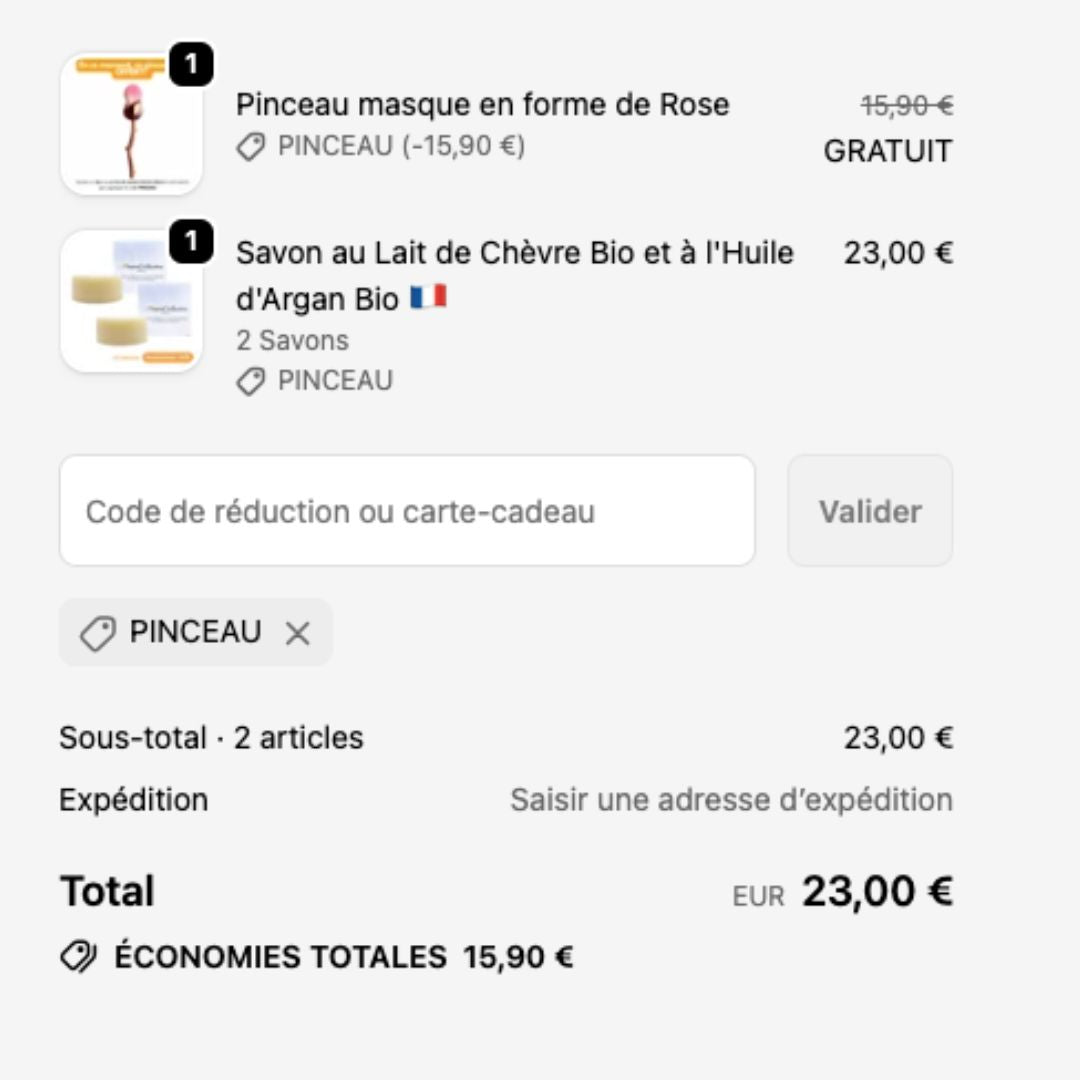Click the Valider button
Screen dimensions: 1080x1080
click(870, 511)
